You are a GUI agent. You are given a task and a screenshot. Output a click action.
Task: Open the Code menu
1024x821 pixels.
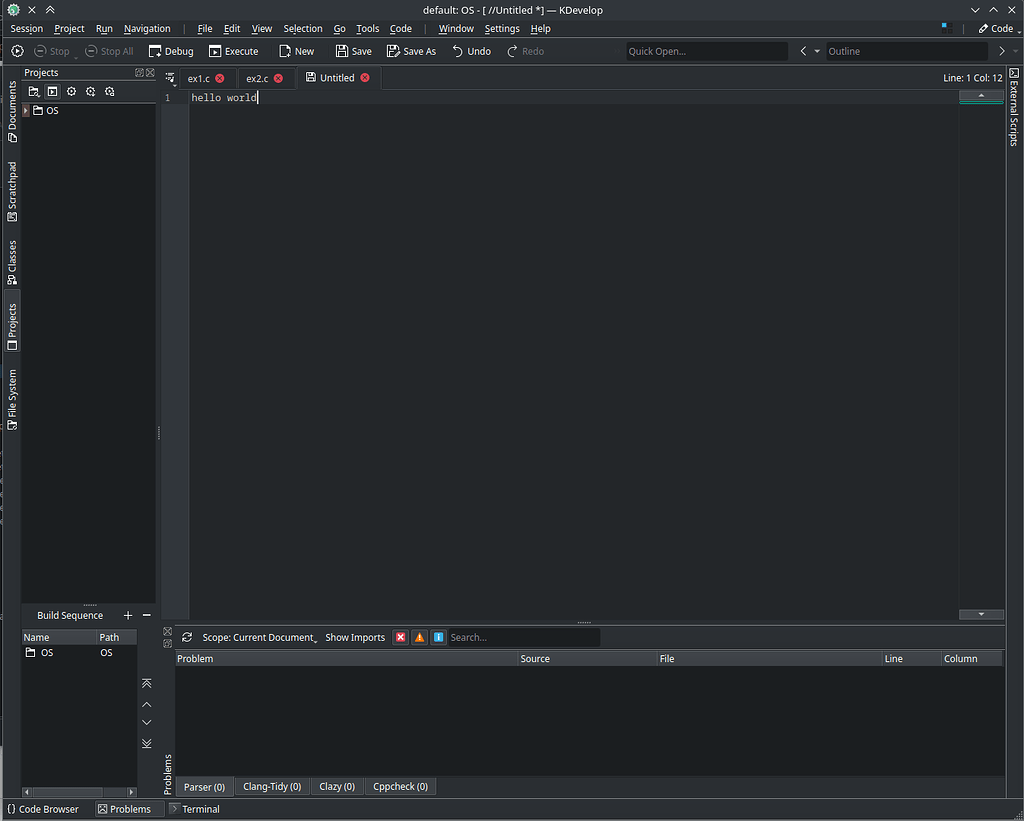[400, 28]
